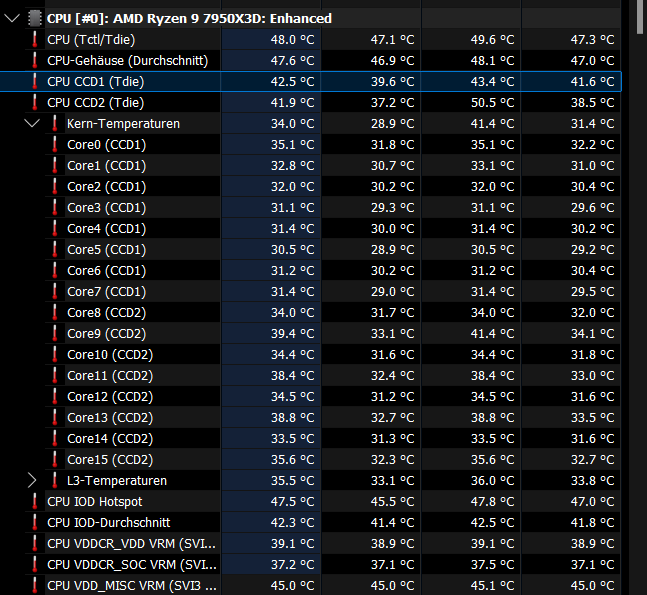Select the CPU (Tctl/Tdie) sensor row
647x595 pixels.
coord(310,40)
